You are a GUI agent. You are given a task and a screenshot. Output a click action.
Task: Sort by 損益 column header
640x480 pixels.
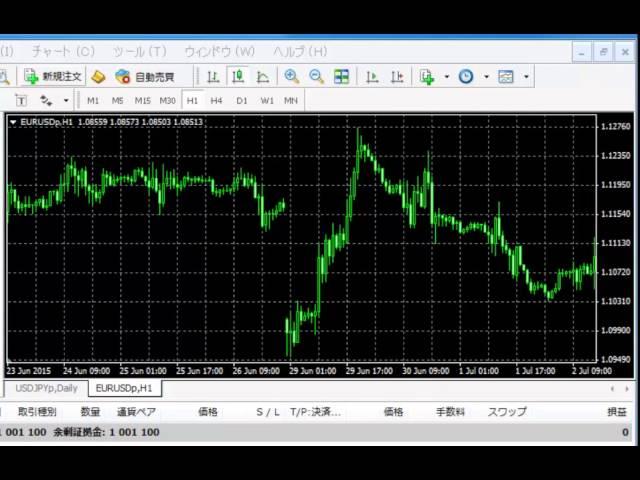click(x=617, y=412)
